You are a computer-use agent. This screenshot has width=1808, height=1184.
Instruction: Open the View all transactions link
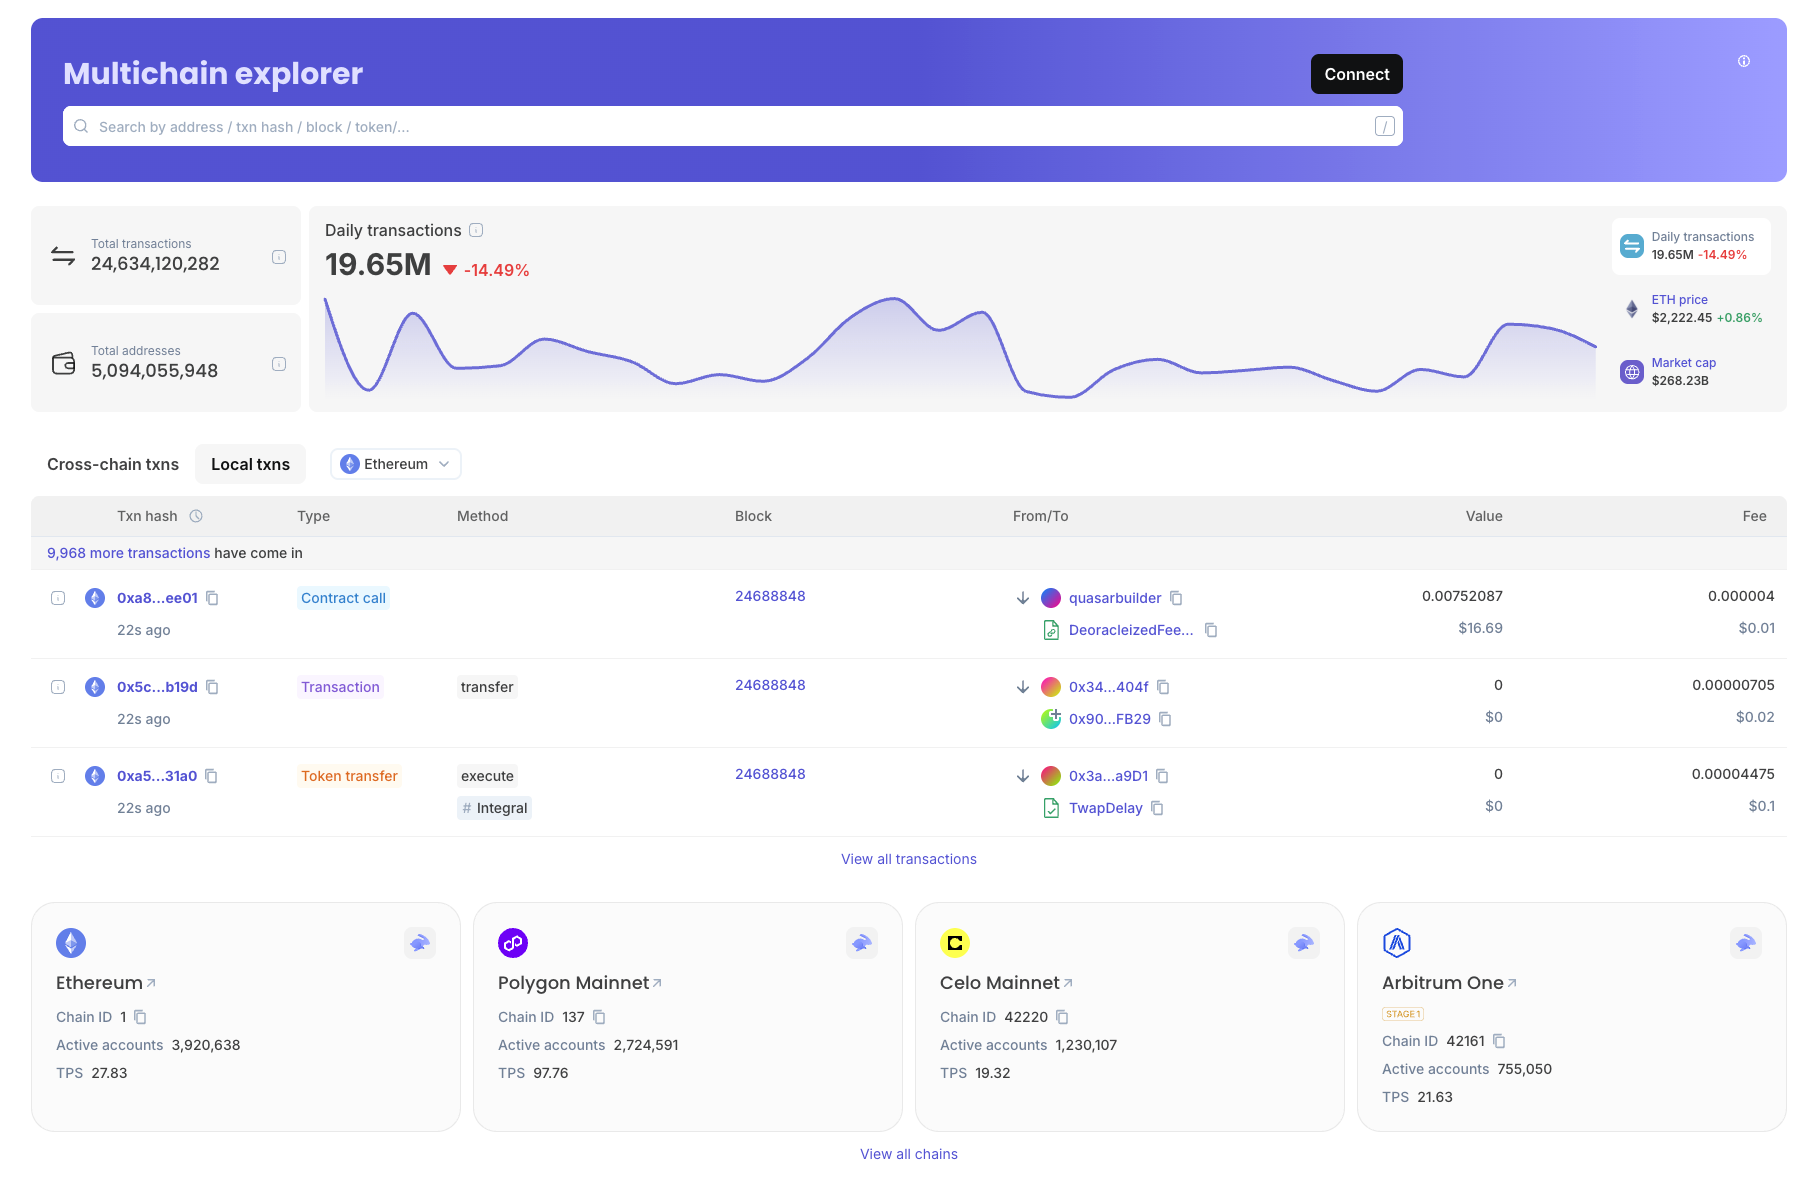pos(908,859)
